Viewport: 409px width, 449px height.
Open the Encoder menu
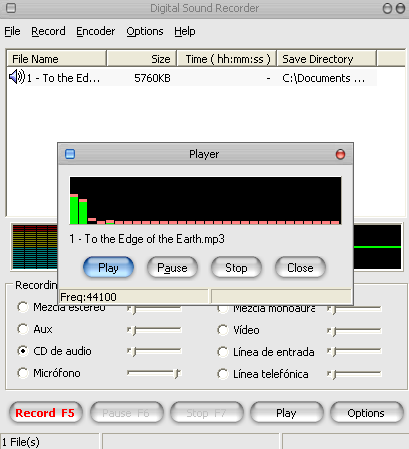coord(96,31)
